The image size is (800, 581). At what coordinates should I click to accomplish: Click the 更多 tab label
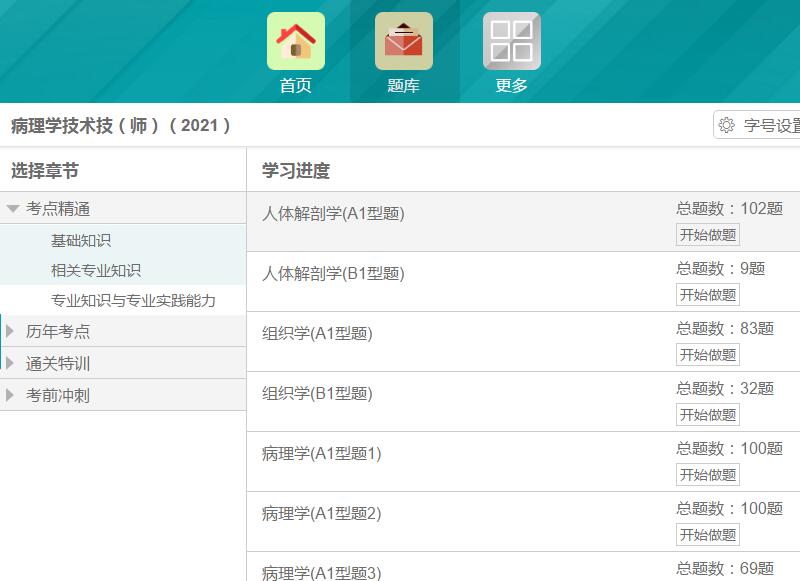(511, 85)
